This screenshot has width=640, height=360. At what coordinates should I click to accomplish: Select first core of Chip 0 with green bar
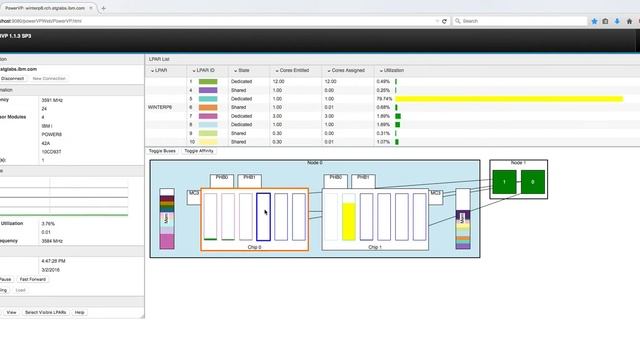pyautogui.click(x=210, y=217)
